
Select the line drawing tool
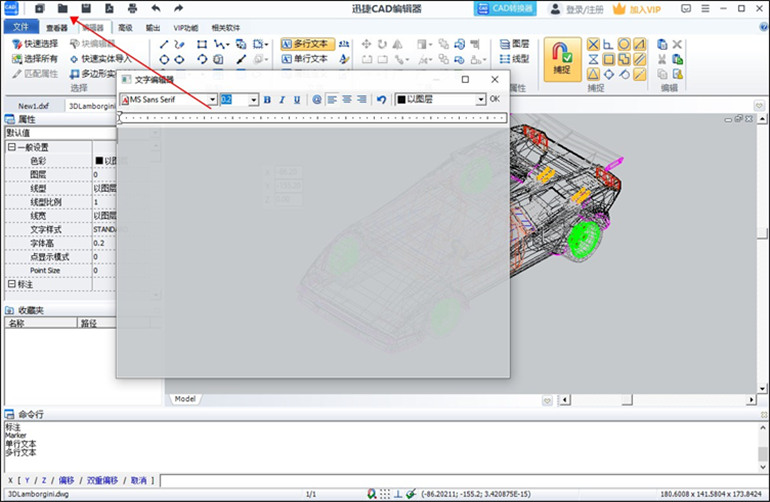coord(164,45)
